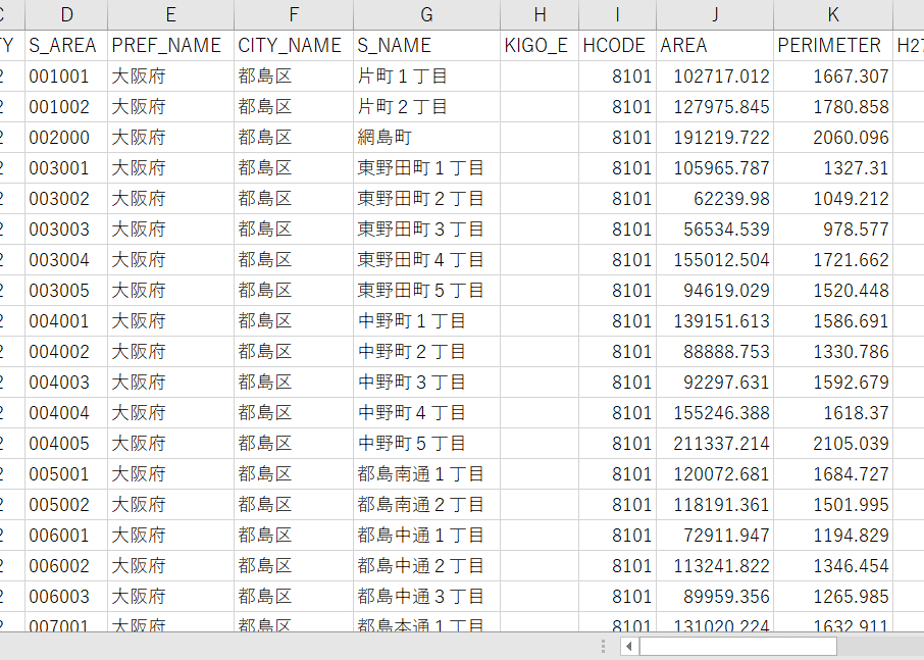924x660 pixels.
Task: Select cell containing 片町１丁目
Action: [427, 76]
